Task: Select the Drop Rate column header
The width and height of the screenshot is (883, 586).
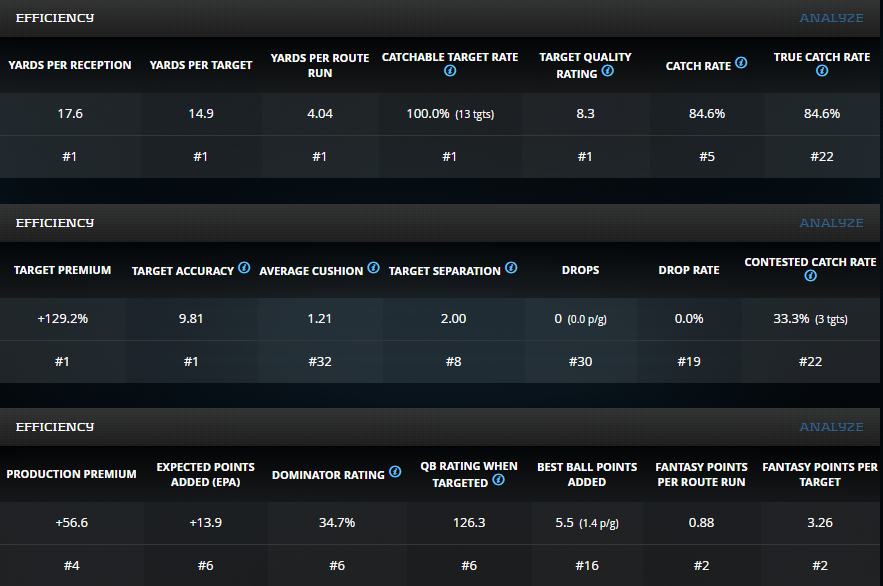Action: [689, 270]
